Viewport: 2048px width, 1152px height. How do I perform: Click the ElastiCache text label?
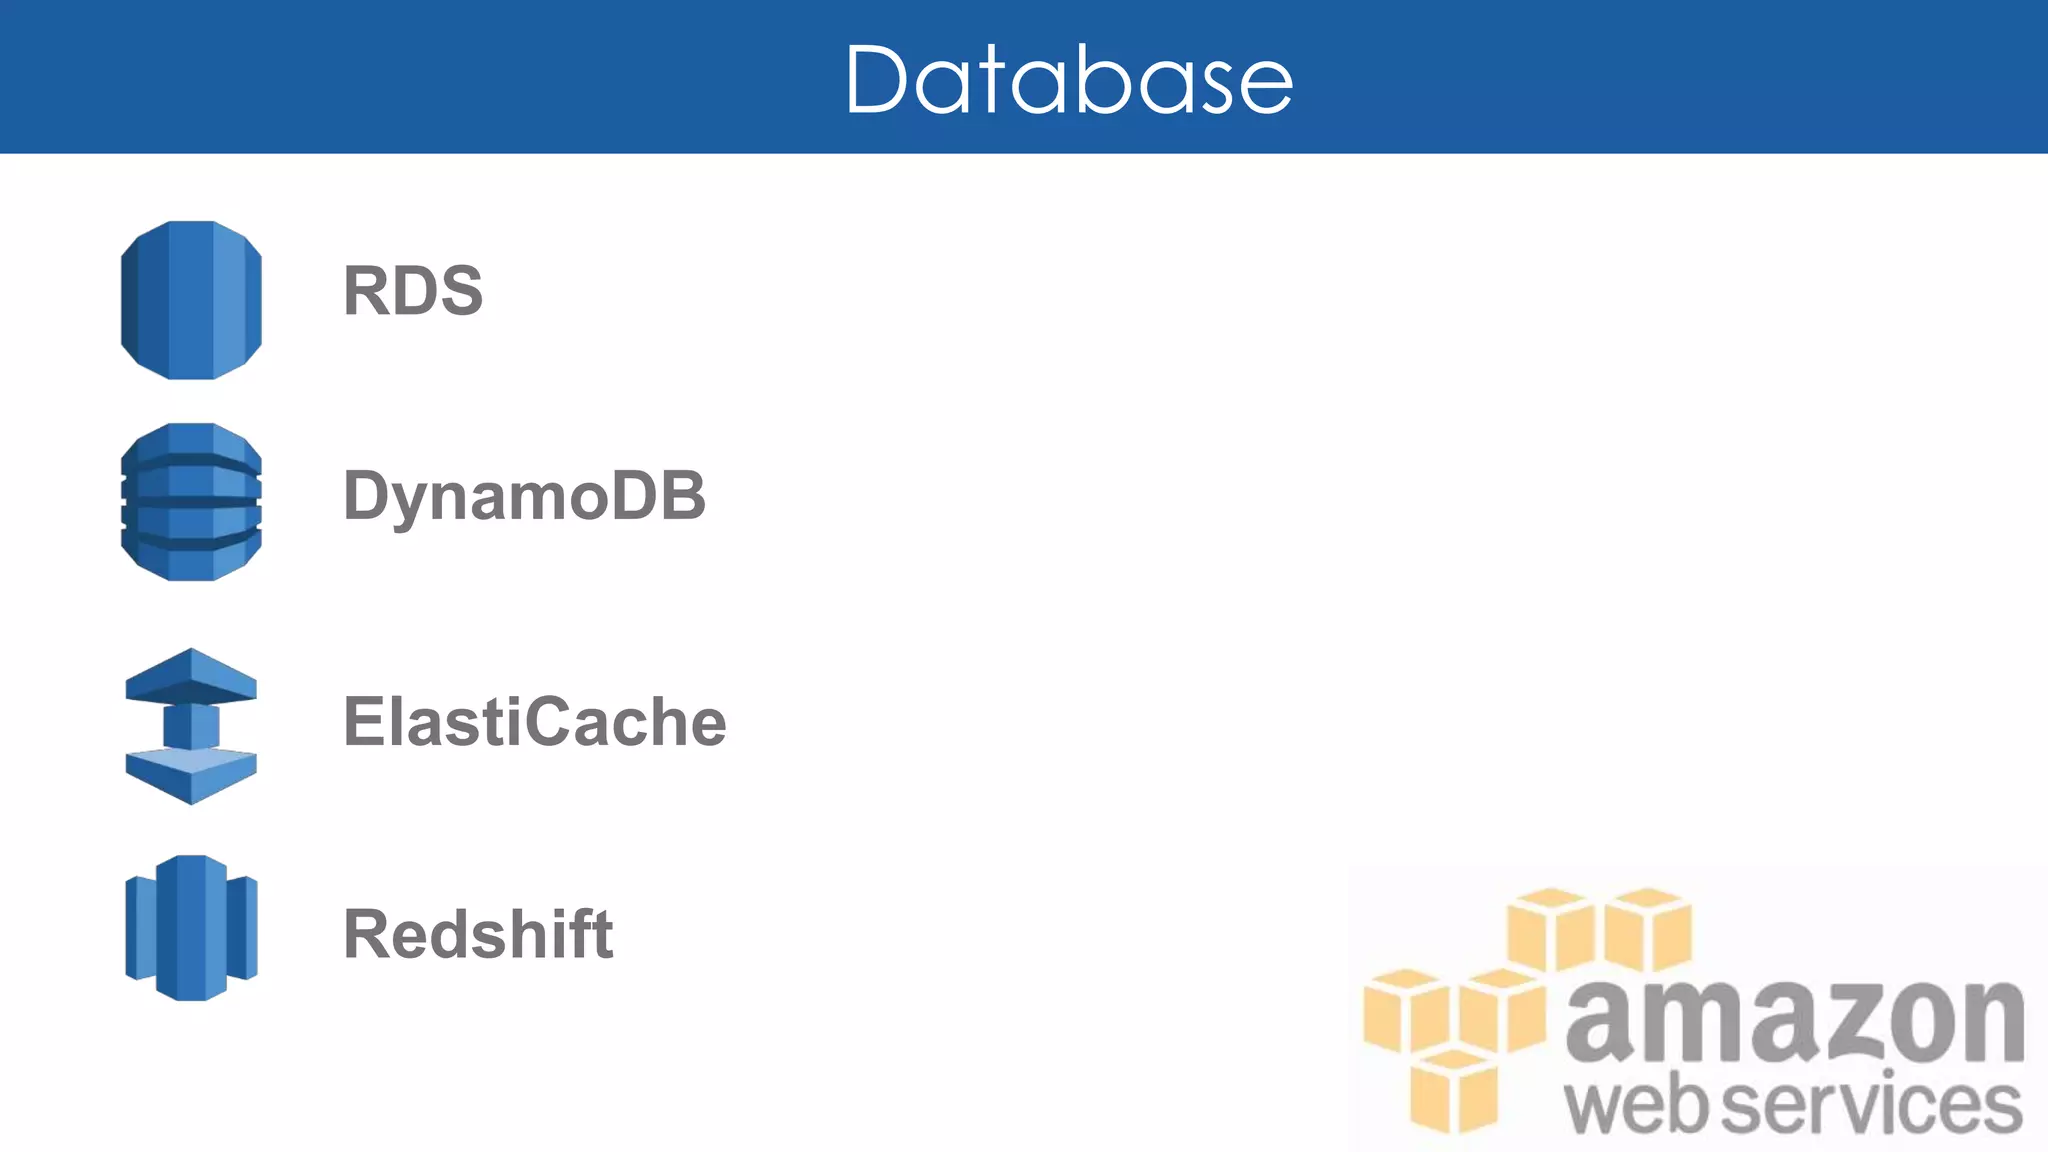(x=534, y=721)
